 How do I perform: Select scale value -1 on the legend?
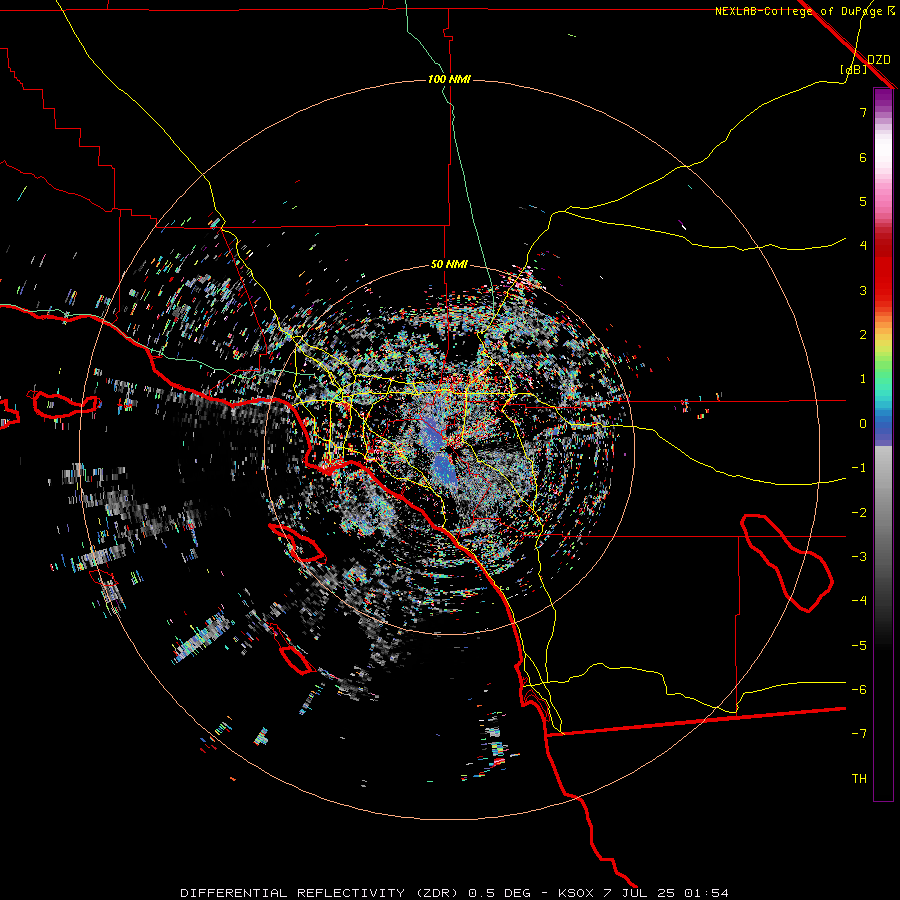point(859,468)
